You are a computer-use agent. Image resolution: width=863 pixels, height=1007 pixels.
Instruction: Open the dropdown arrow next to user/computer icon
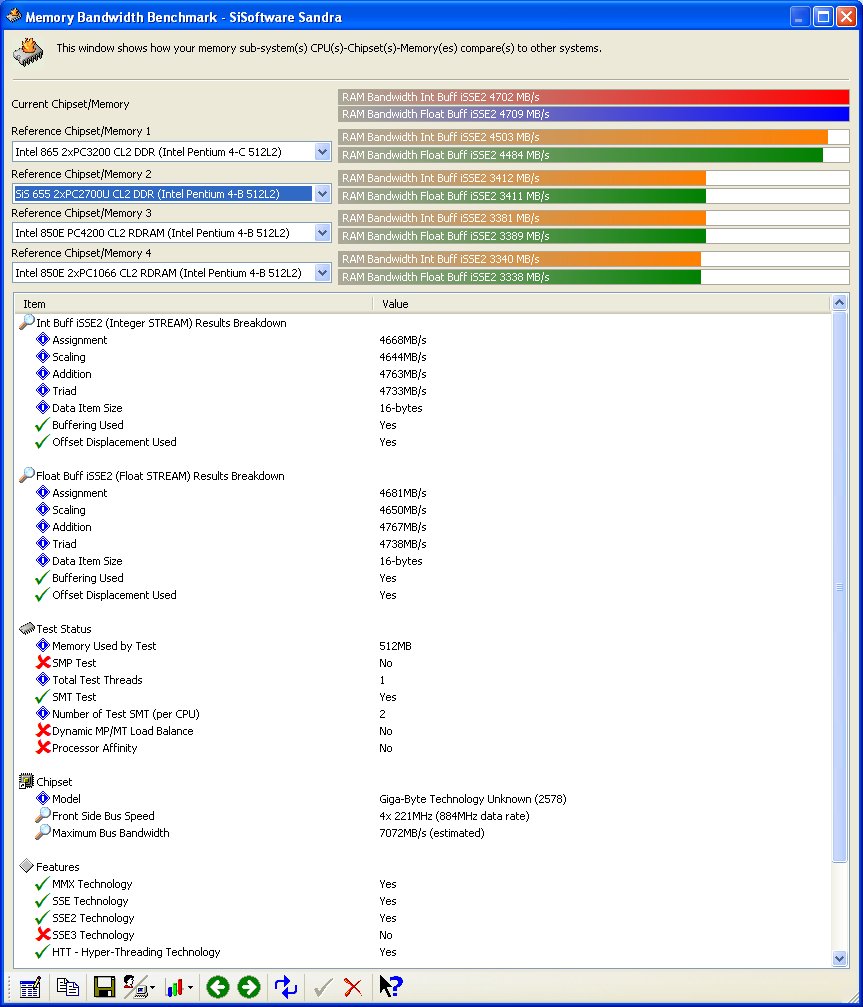152,988
